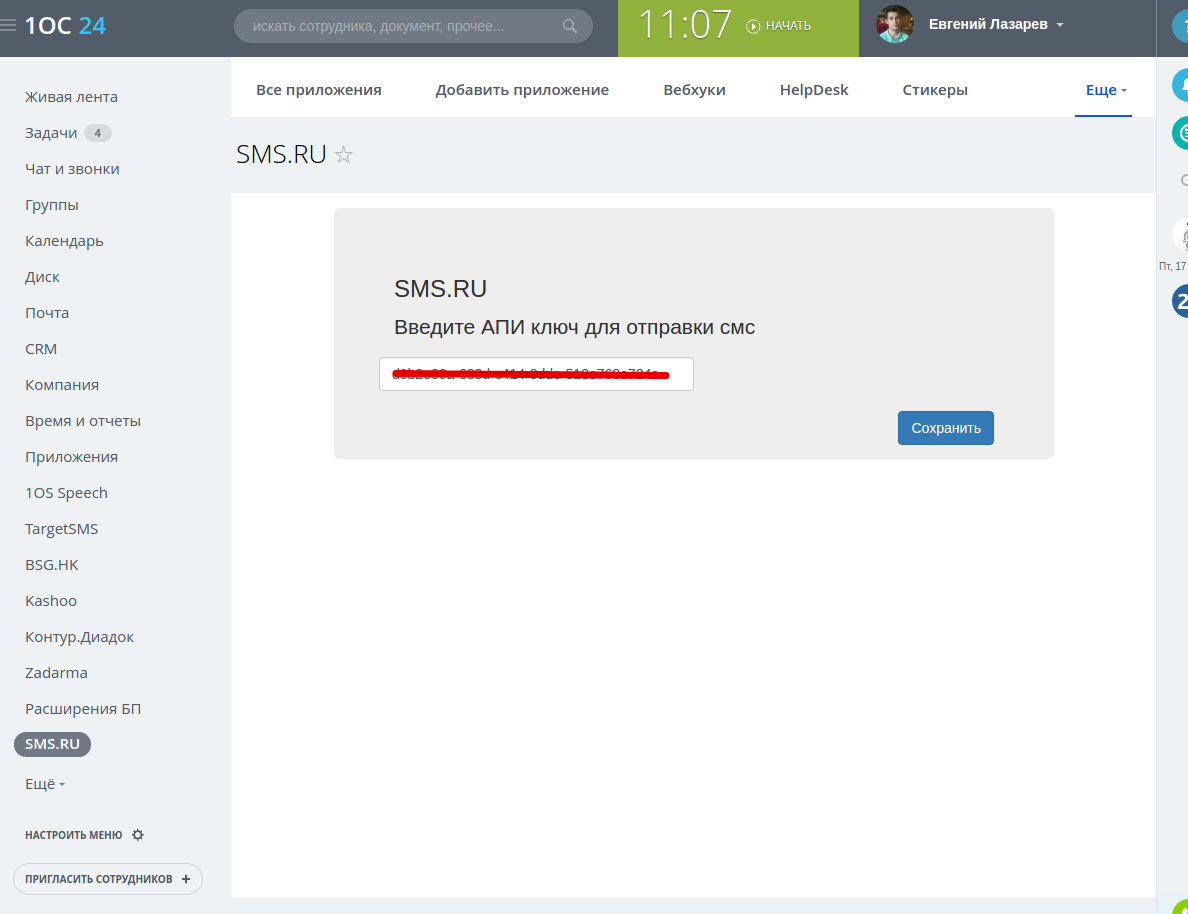Click the teal round icon in right panel
The height and width of the screenshot is (914, 1188).
click(1181, 132)
